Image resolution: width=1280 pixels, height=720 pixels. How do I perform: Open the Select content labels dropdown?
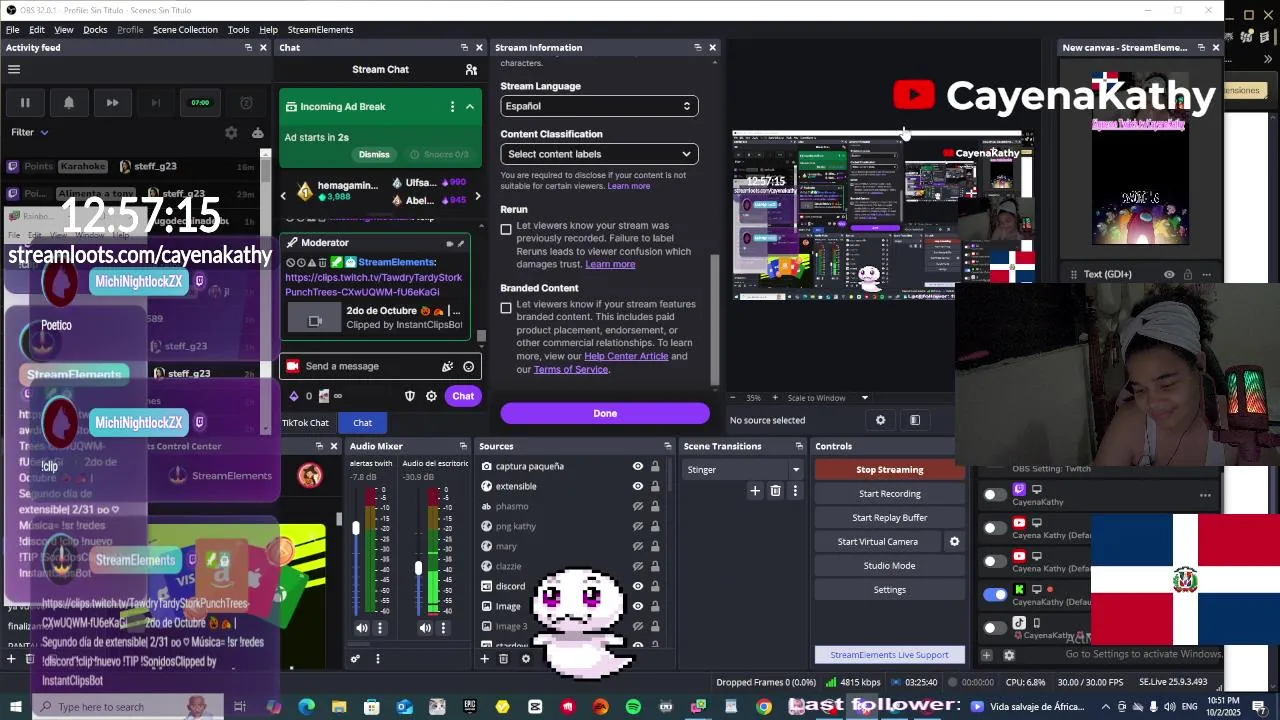[599, 154]
